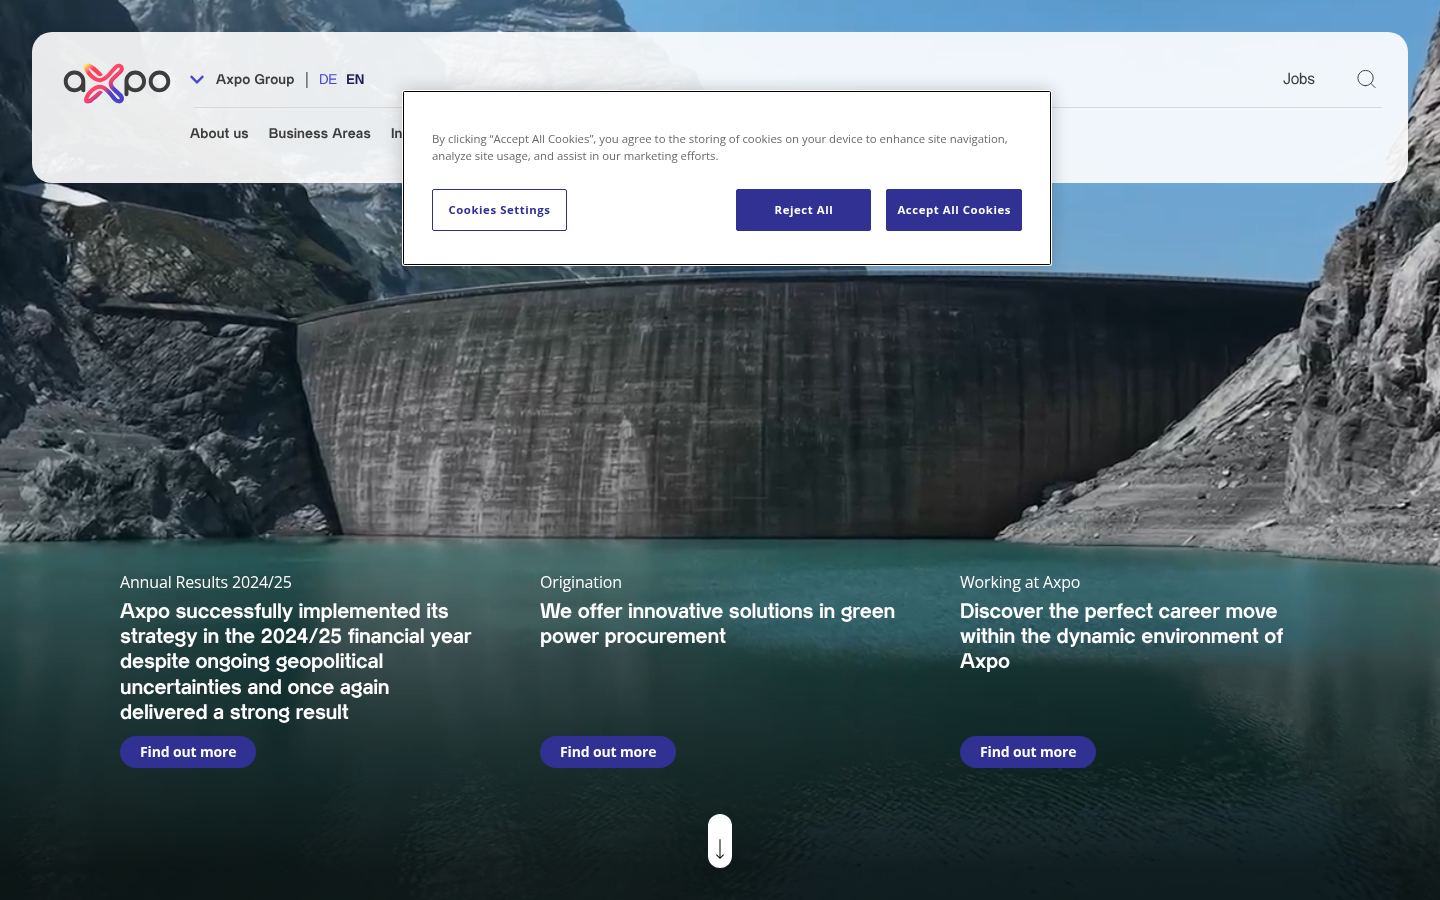Screen dimensions: 1440x900
Task: Find out more about Annual Results 2024/25
Action: point(188,752)
